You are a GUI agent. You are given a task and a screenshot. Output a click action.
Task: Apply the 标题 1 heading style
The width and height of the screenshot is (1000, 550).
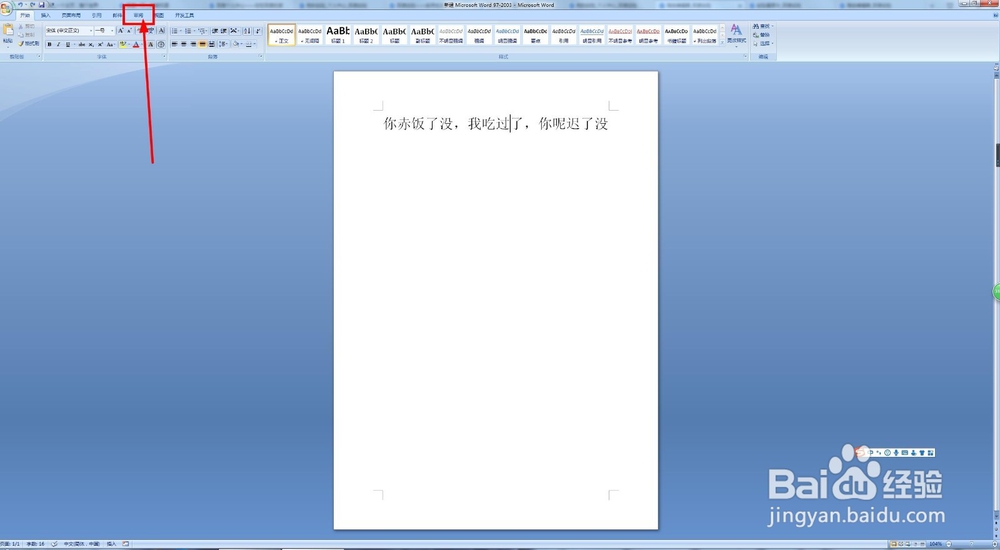(337, 35)
